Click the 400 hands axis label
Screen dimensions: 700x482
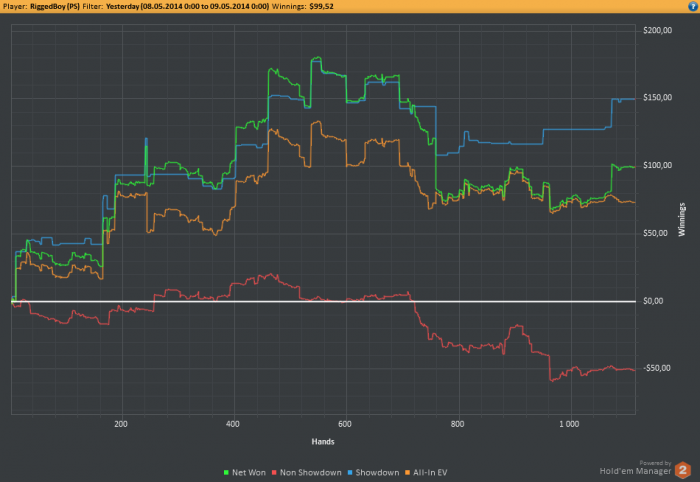233,424
